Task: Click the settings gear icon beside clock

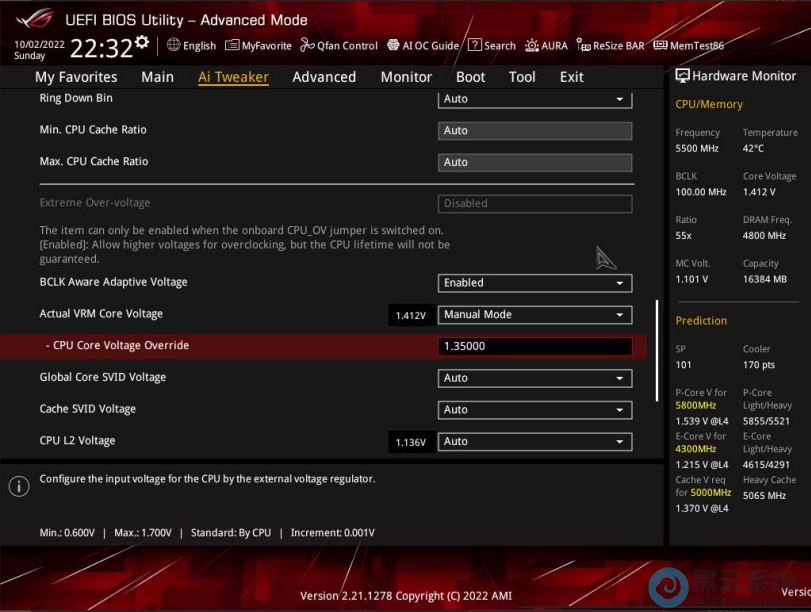Action: coord(142,43)
